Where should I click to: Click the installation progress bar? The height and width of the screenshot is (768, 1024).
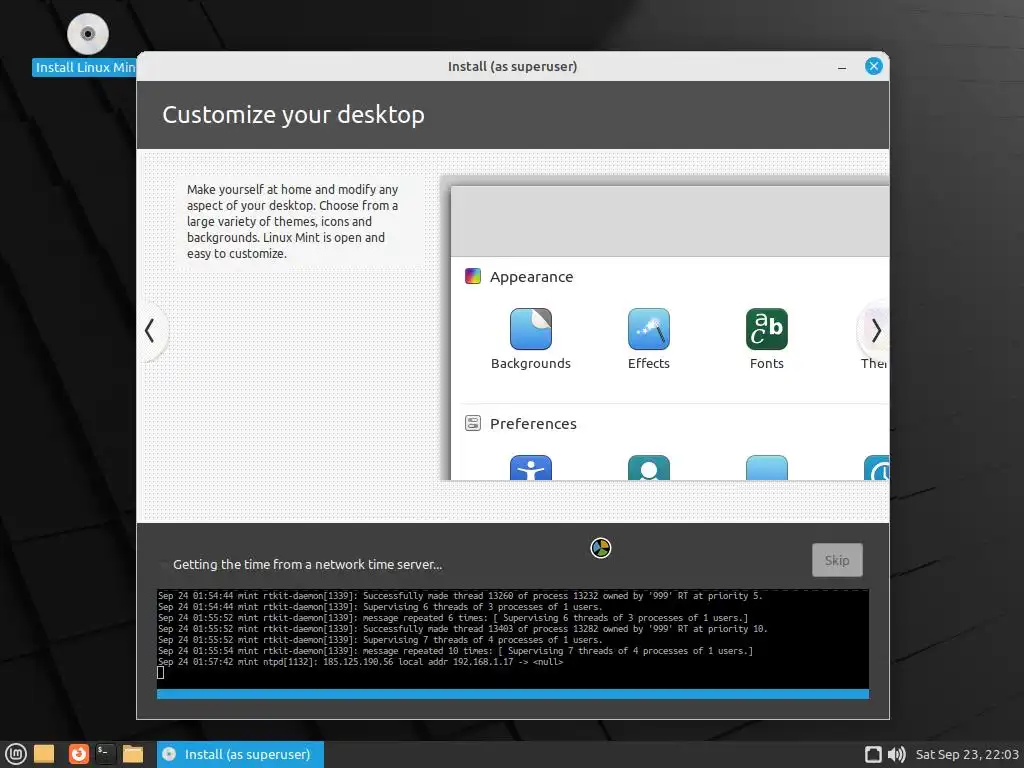pos(513,694)
